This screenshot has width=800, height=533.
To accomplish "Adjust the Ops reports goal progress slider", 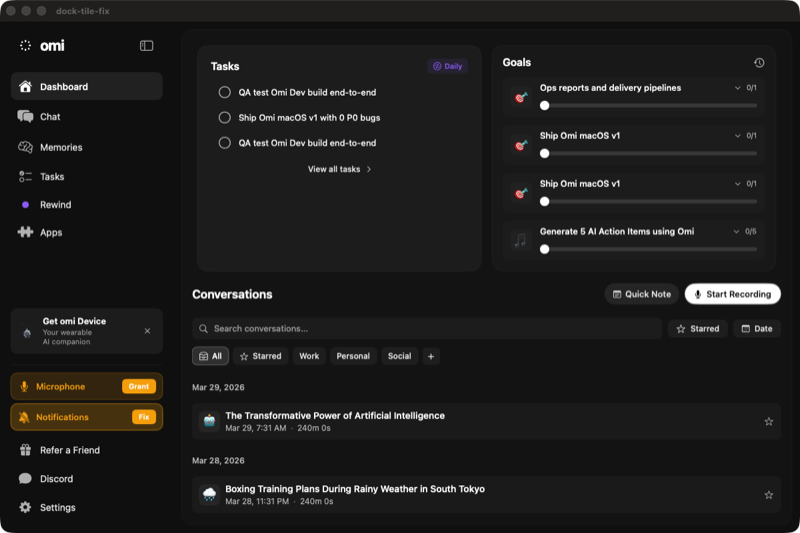I will click(648, 106).
